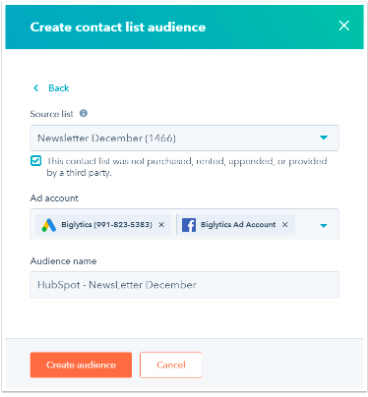The height and width of the screenshot is (397, 368).
Task: Close the Create contact list audience dialog
Action: (344, 26)
